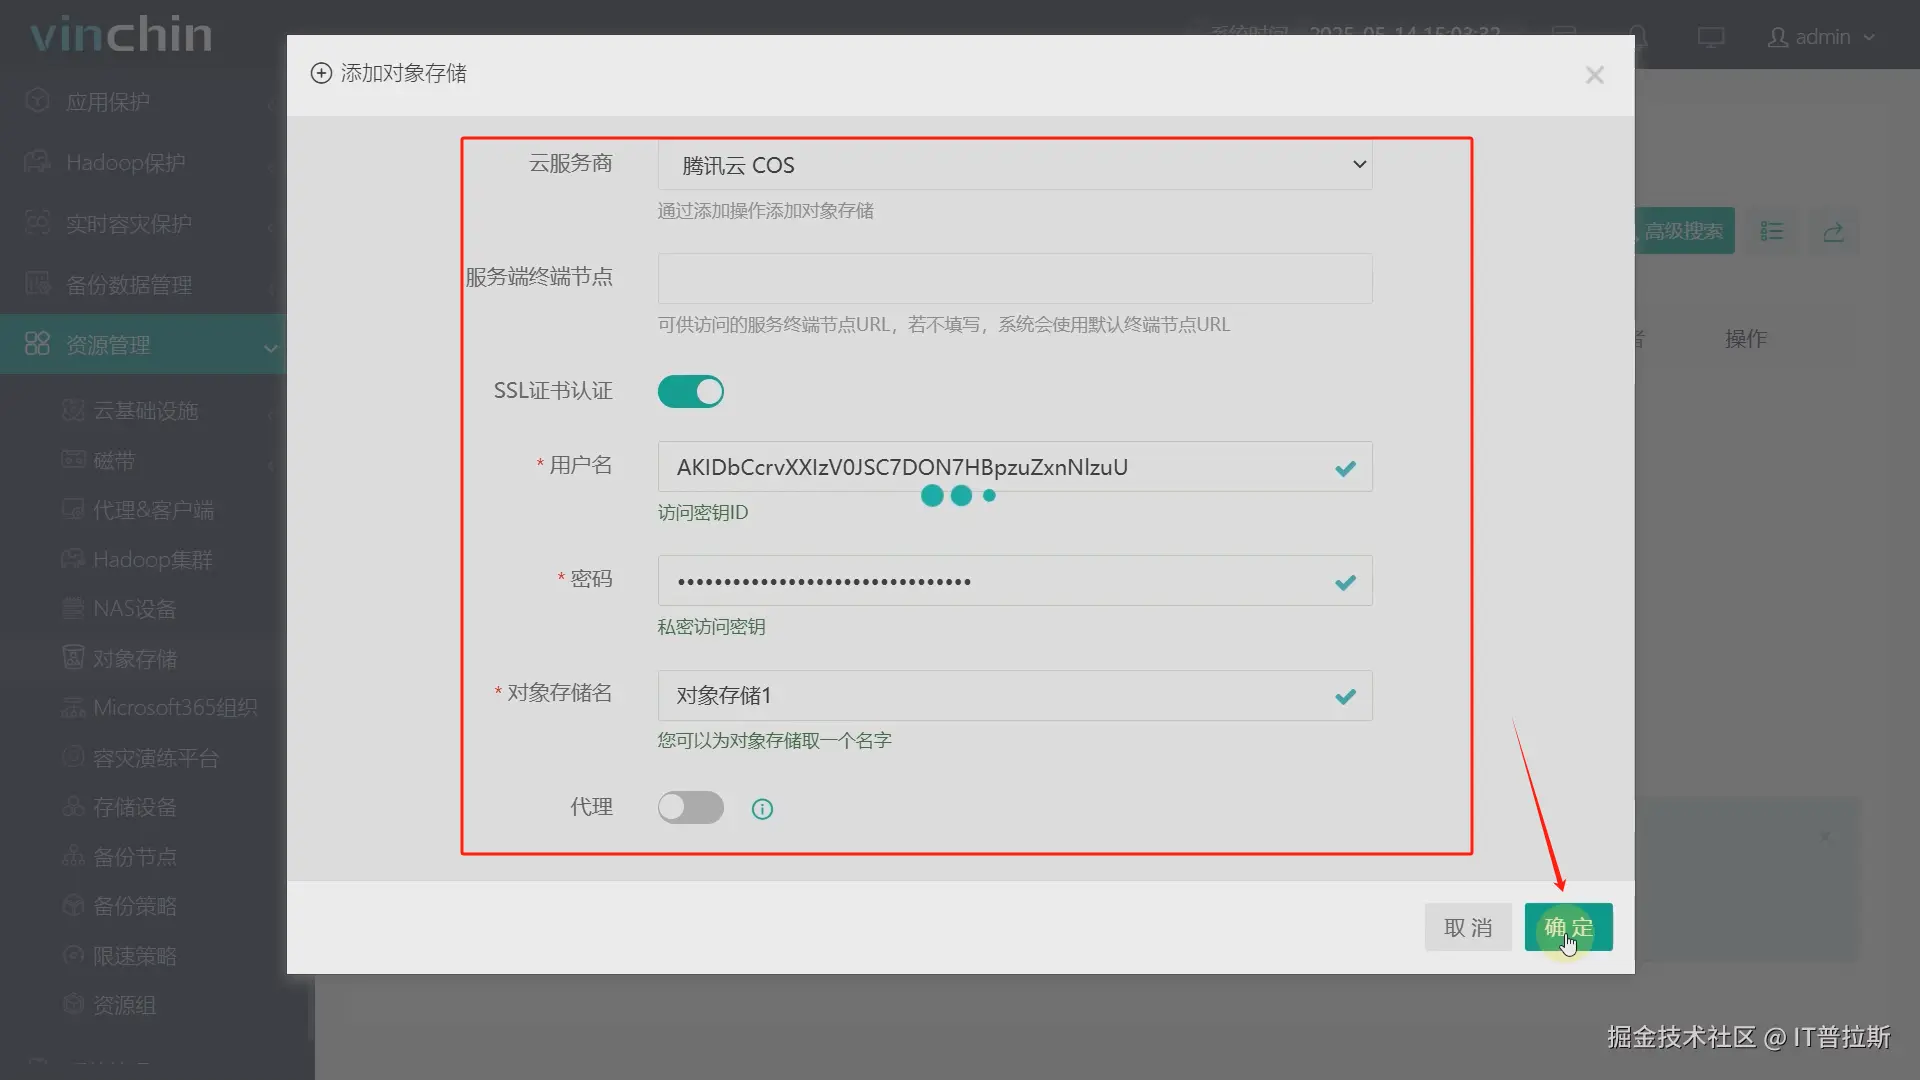Click the monitor screen icon in header

(x=1710, y=37)
